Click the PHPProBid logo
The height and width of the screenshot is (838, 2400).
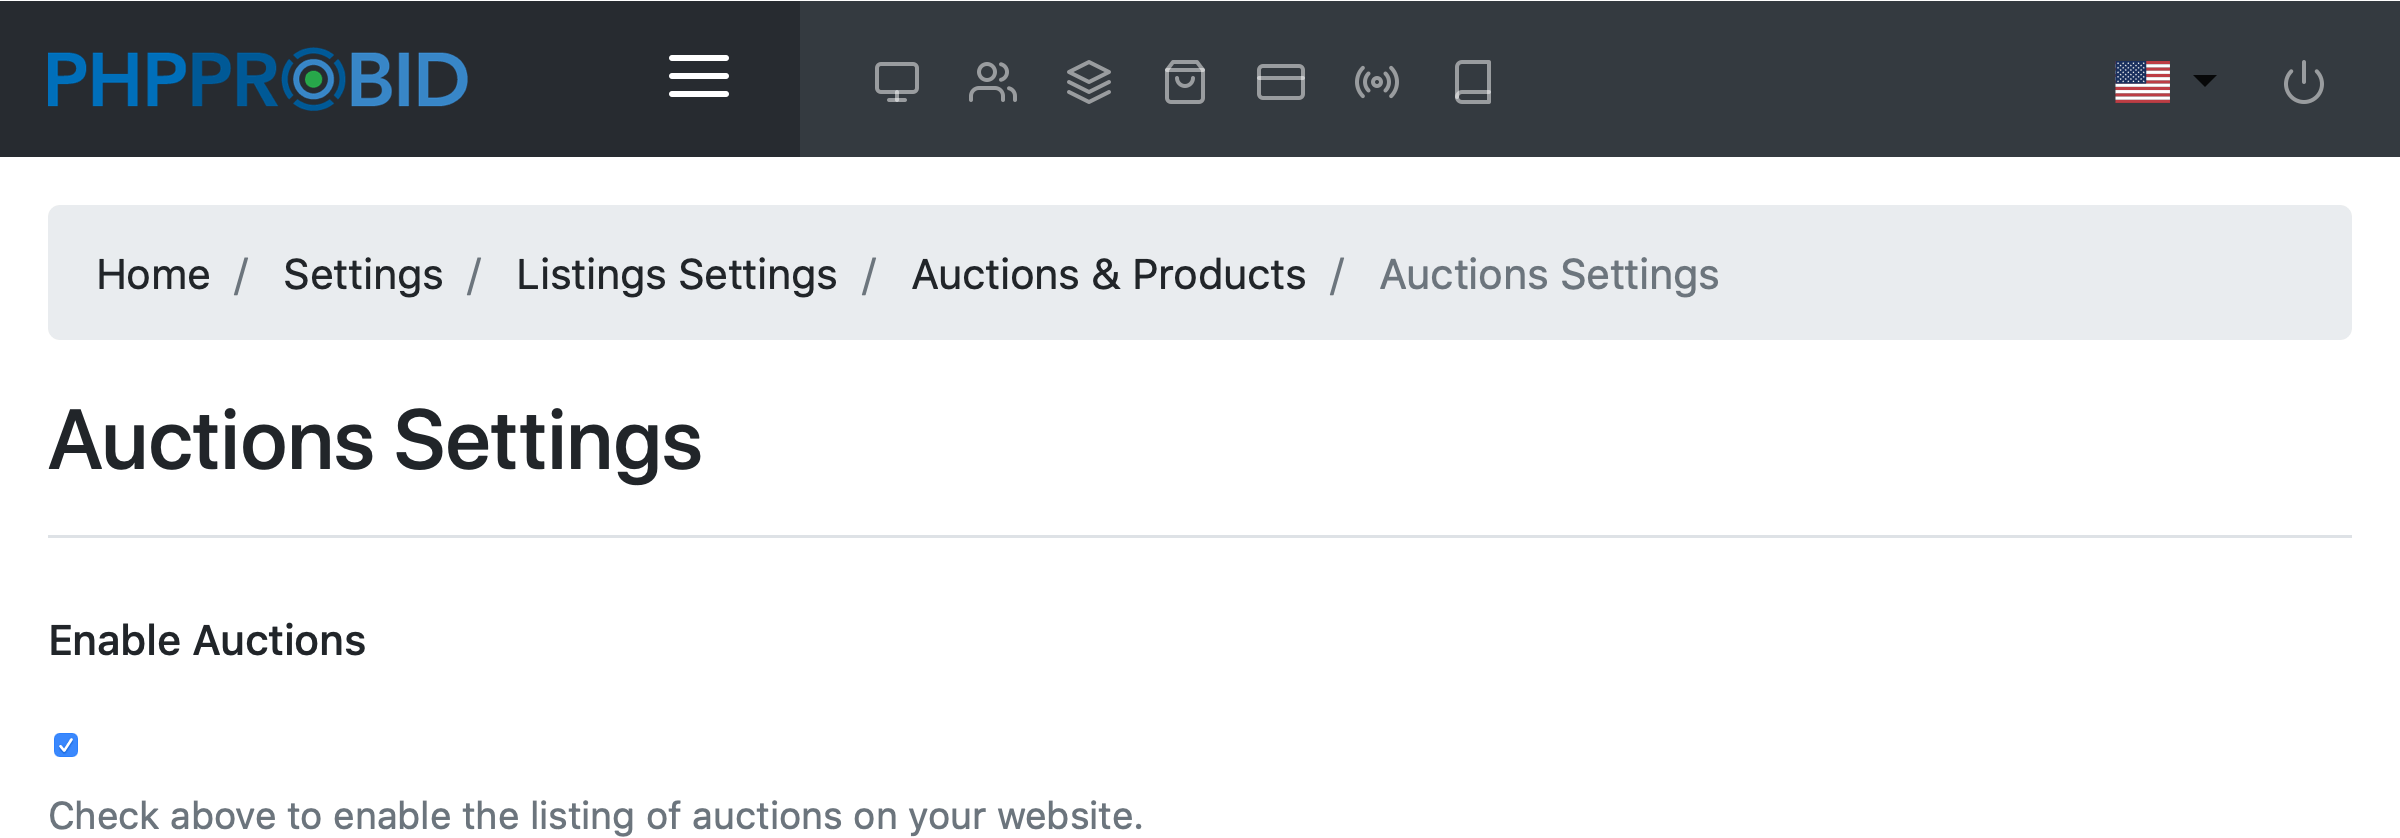click(x=257, y=79)
